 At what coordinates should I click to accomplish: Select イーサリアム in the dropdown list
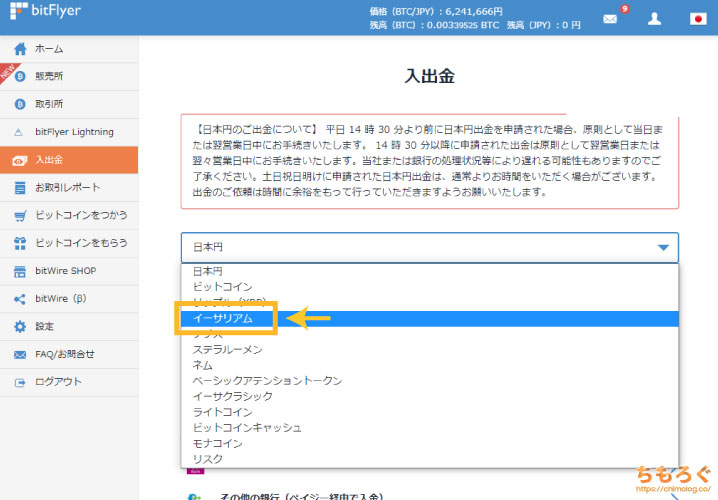click(430, 318)
